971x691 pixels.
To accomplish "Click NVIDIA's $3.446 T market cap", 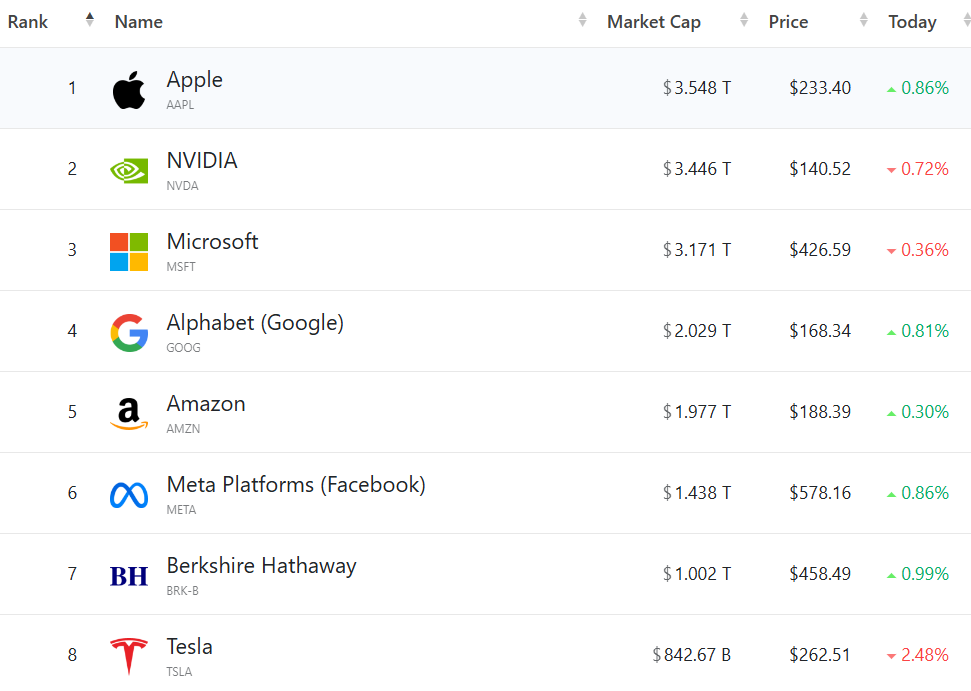I will tap(697, 168).
